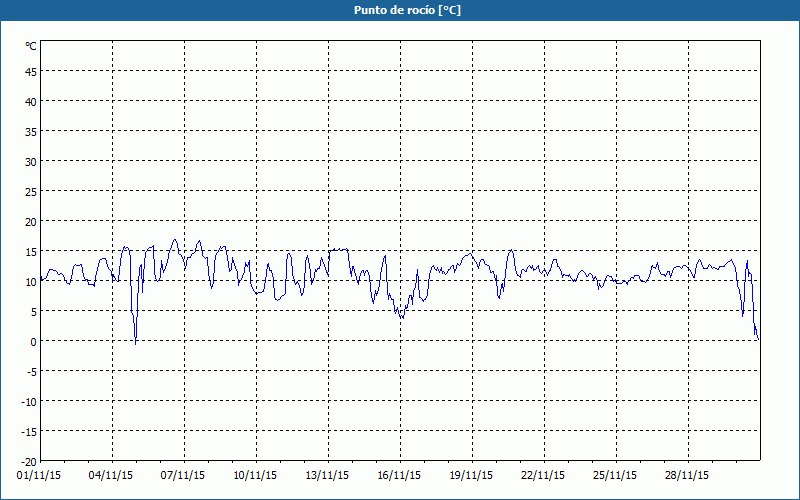Click the y-axis label 20
This screenshot has width=800, height=500.
click(x=31, y=222)
